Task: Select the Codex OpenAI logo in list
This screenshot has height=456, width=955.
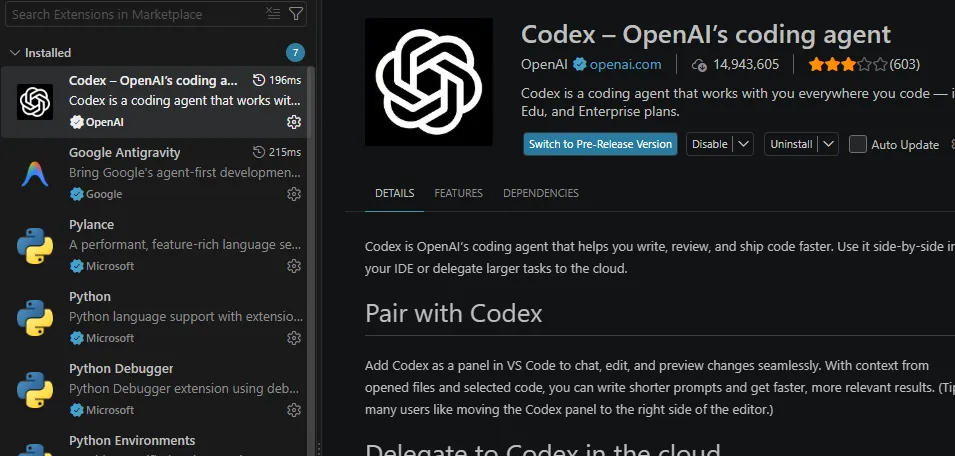Action: pyautogui.click(x=35, y=102)
